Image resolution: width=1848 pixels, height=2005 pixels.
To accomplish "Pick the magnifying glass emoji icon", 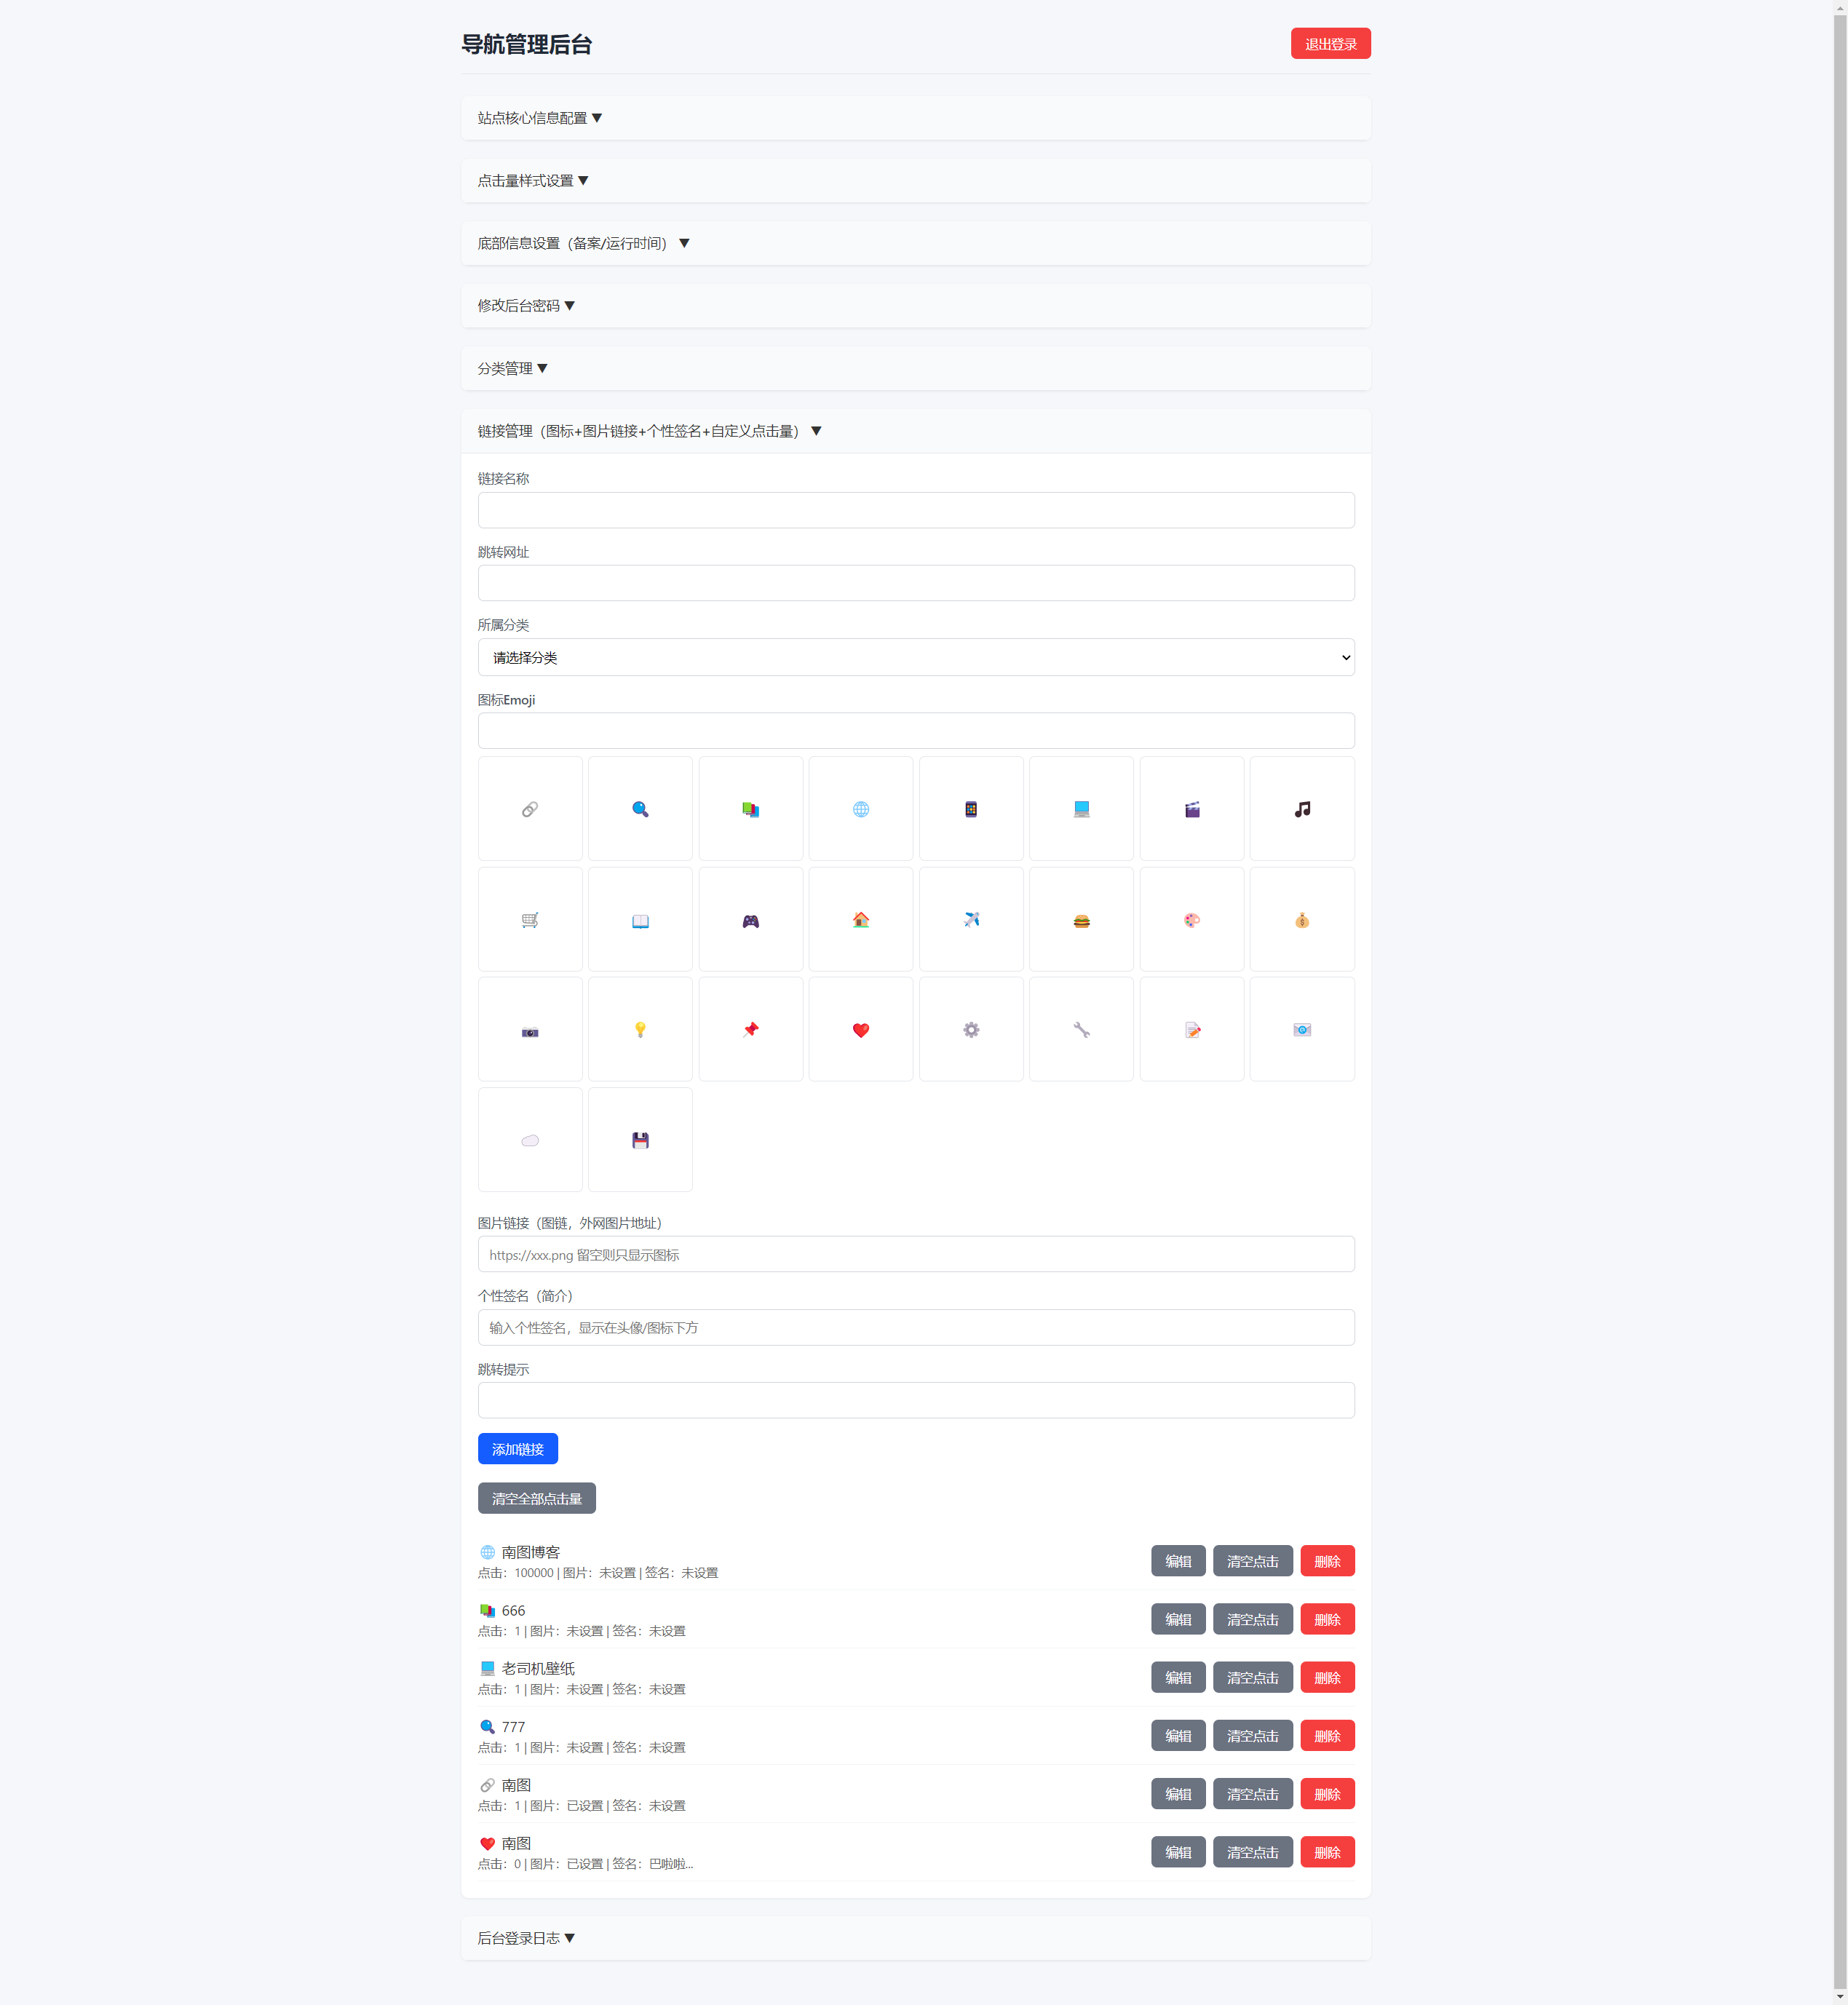I will (x=640, y=809).
